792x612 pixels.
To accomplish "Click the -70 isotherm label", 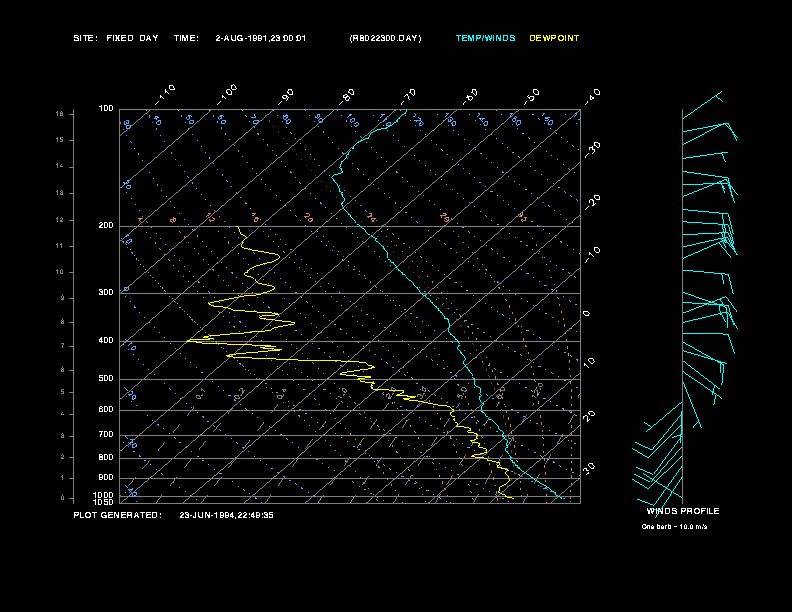I will click(x=408, y=96).
